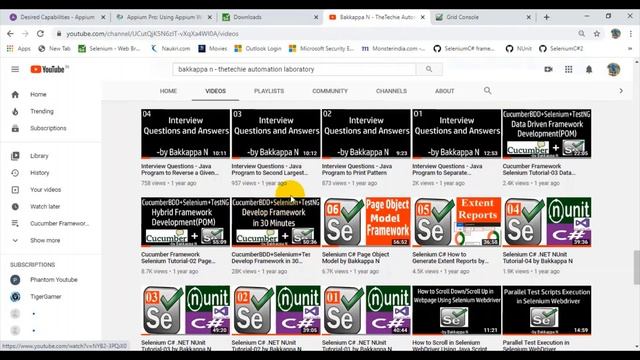Select the VIDEOS channel tab
The height and width of the screenshot is (360, 640).
pos(216,91)
